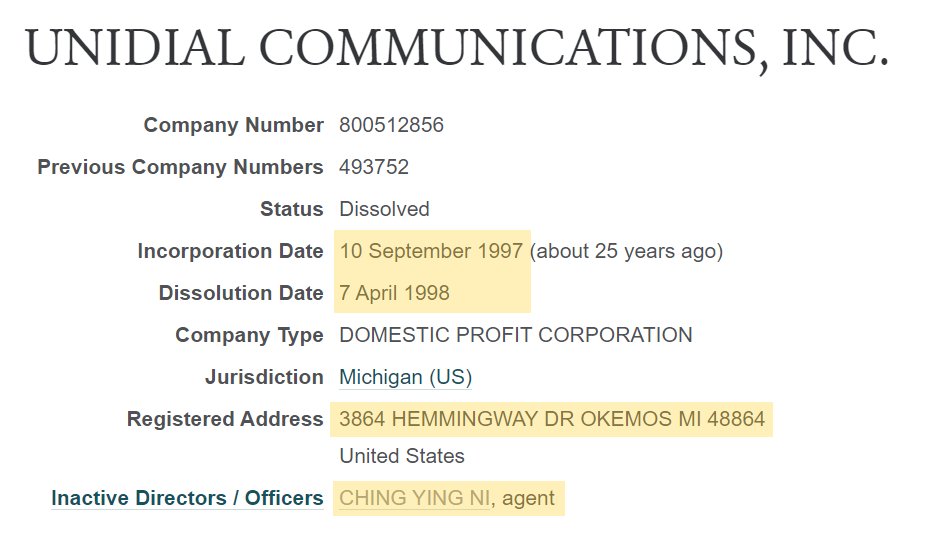Image resolution: width=925 pixels, height=542 pixels.
Task: Click the Incorporation Date label
Action: pos(230,251)
